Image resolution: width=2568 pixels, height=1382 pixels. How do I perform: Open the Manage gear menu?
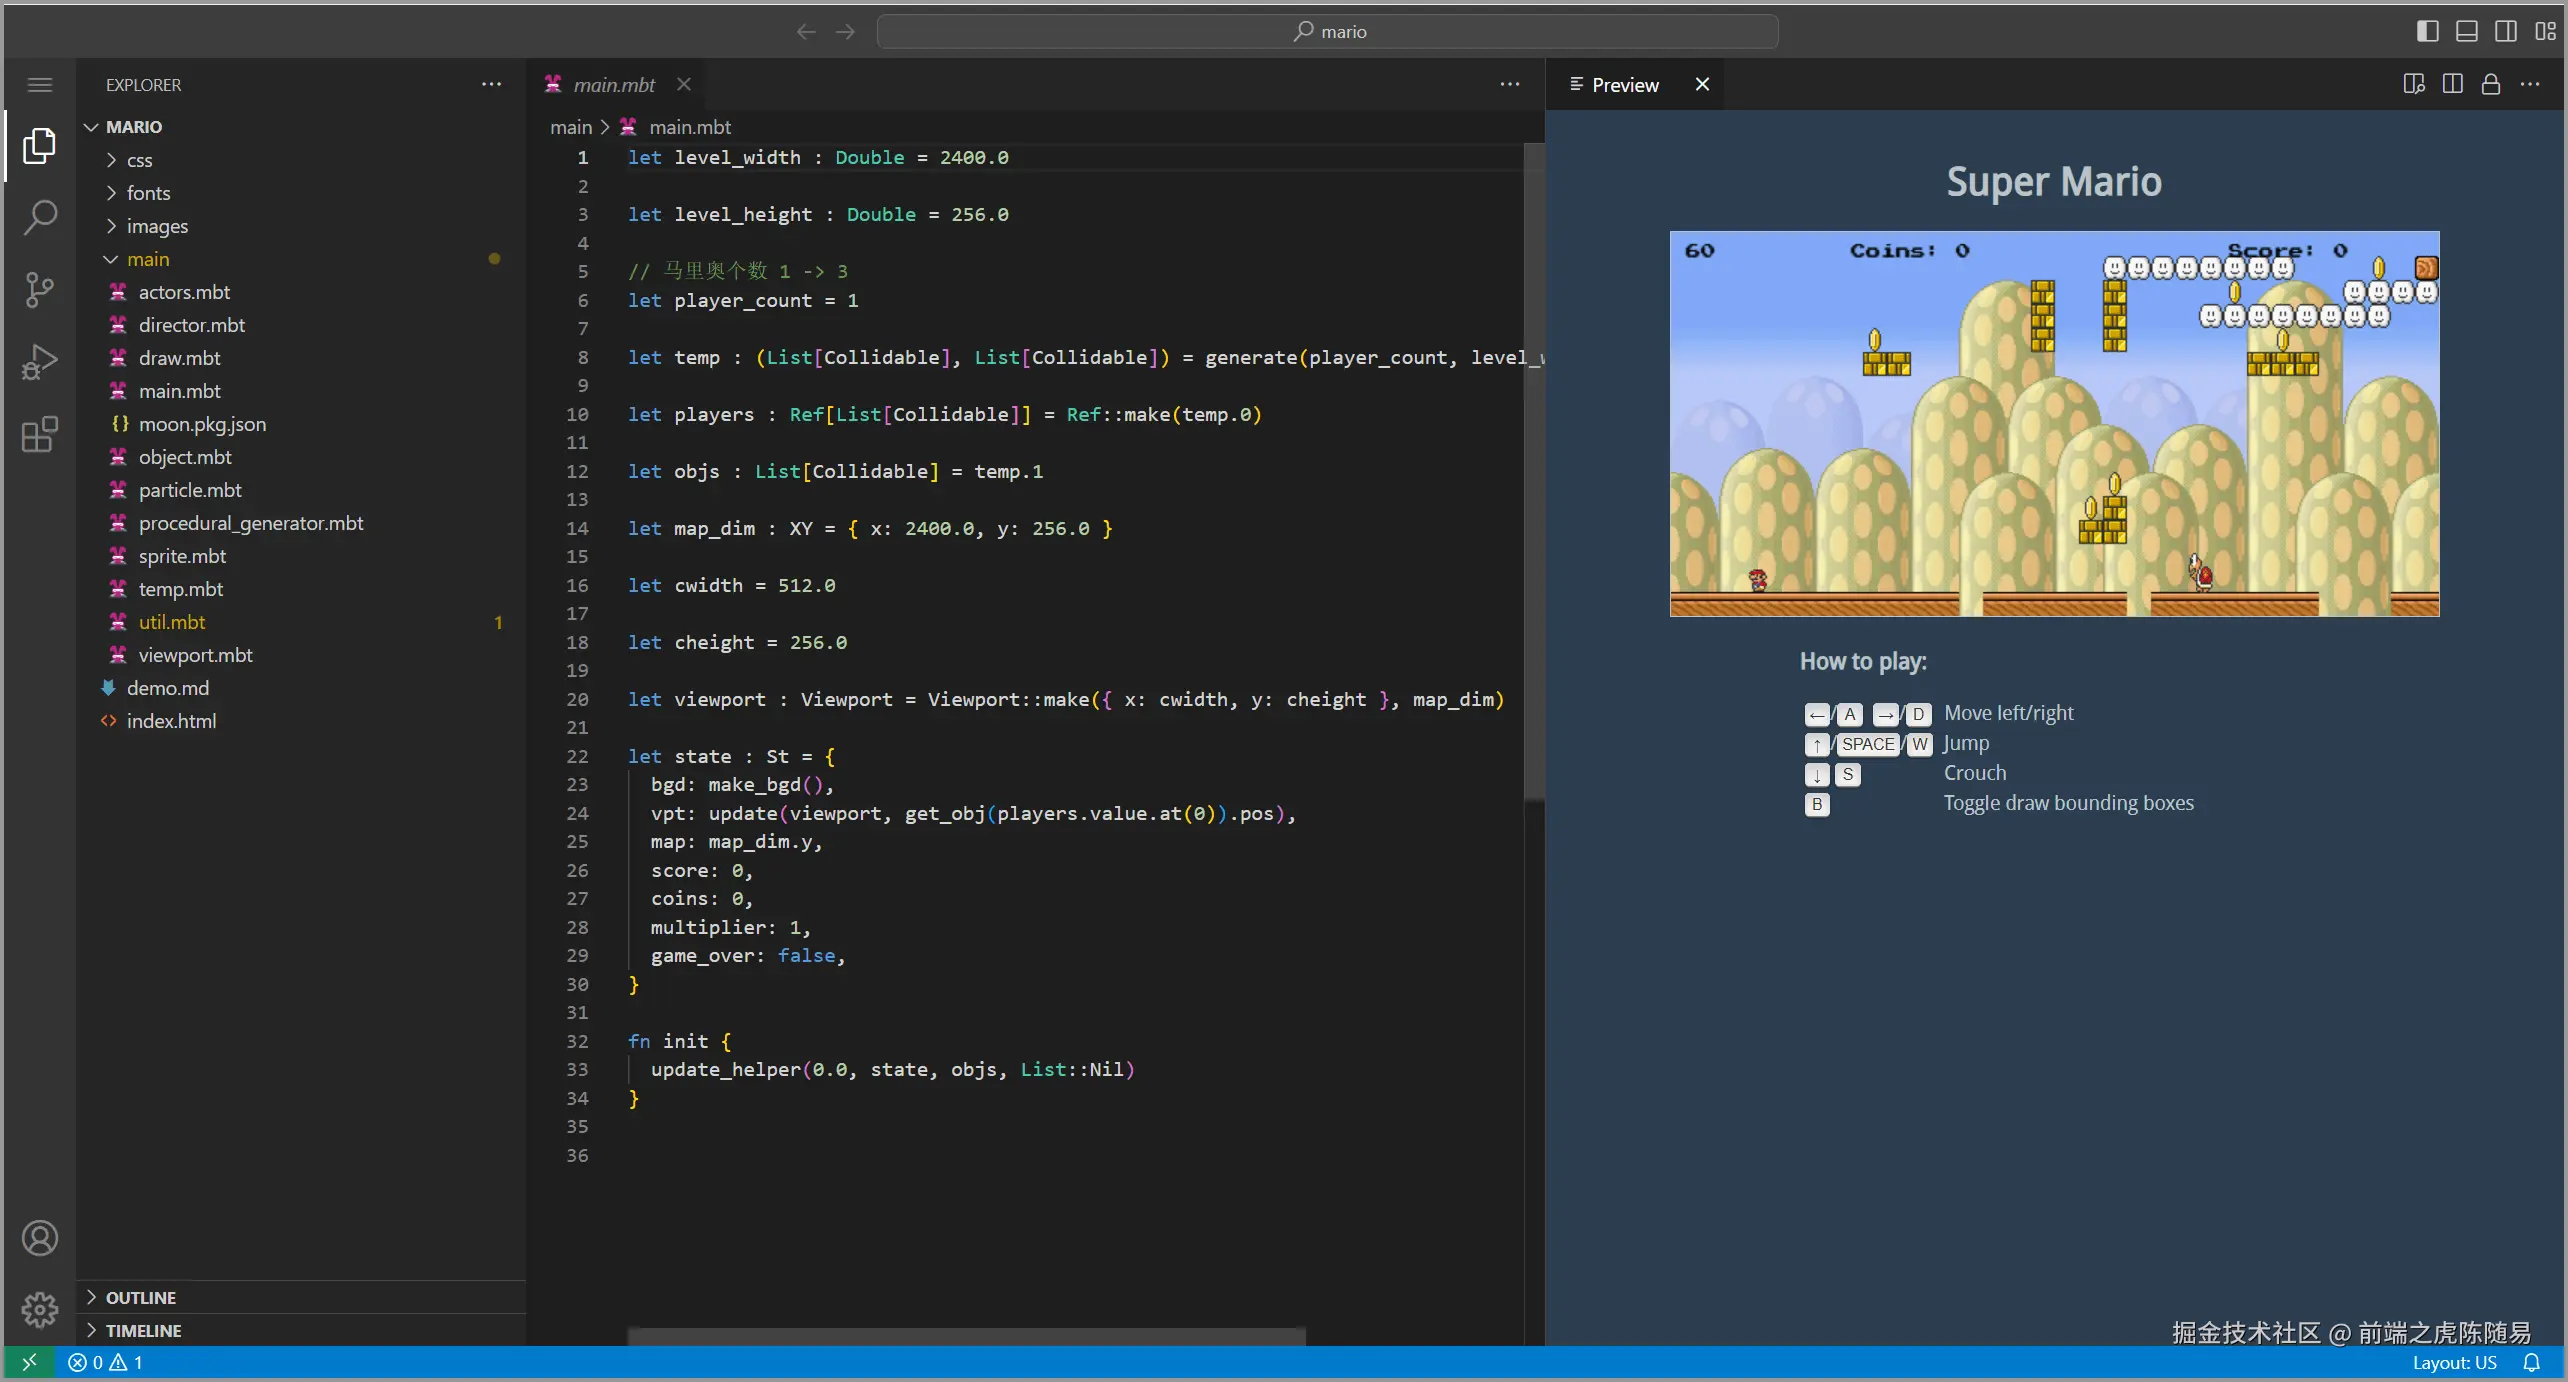coord(40,1309)
